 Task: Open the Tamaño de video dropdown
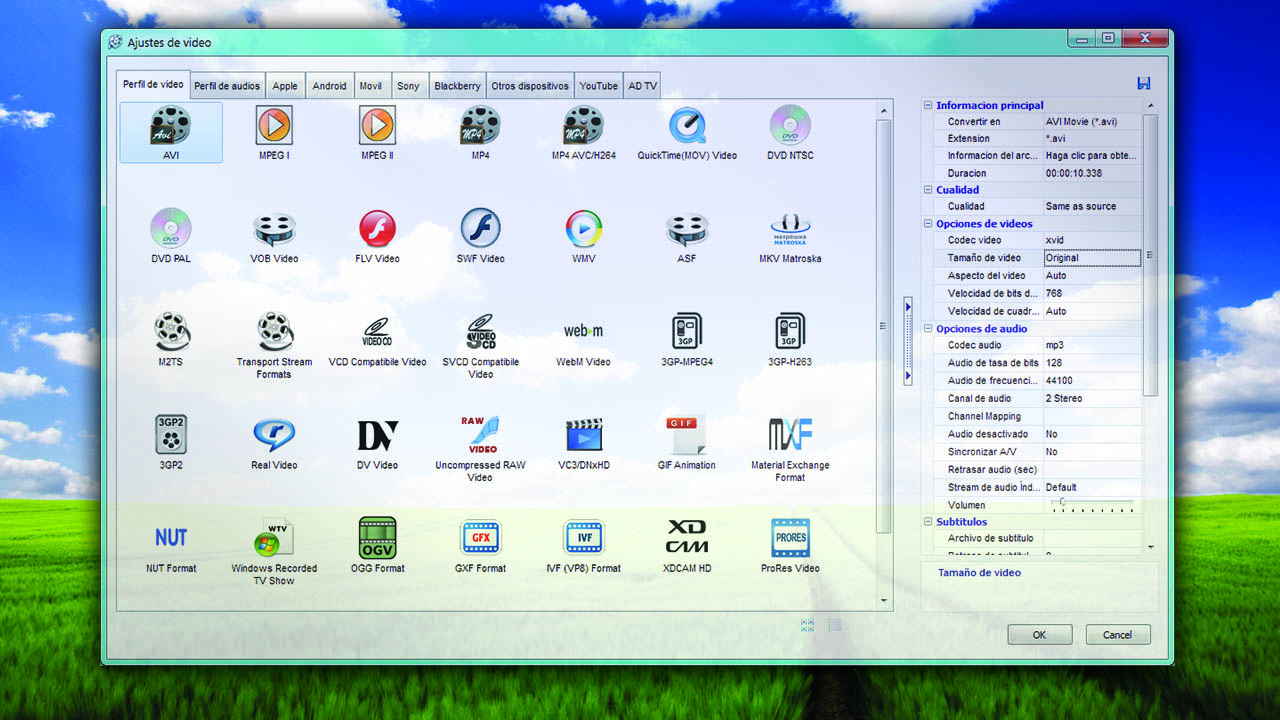coord(1091,258)
